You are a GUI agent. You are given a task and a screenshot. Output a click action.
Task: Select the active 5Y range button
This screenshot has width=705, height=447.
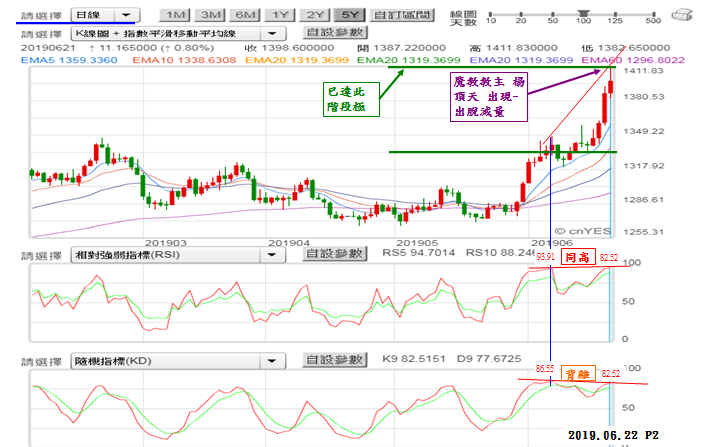[350, 15]
